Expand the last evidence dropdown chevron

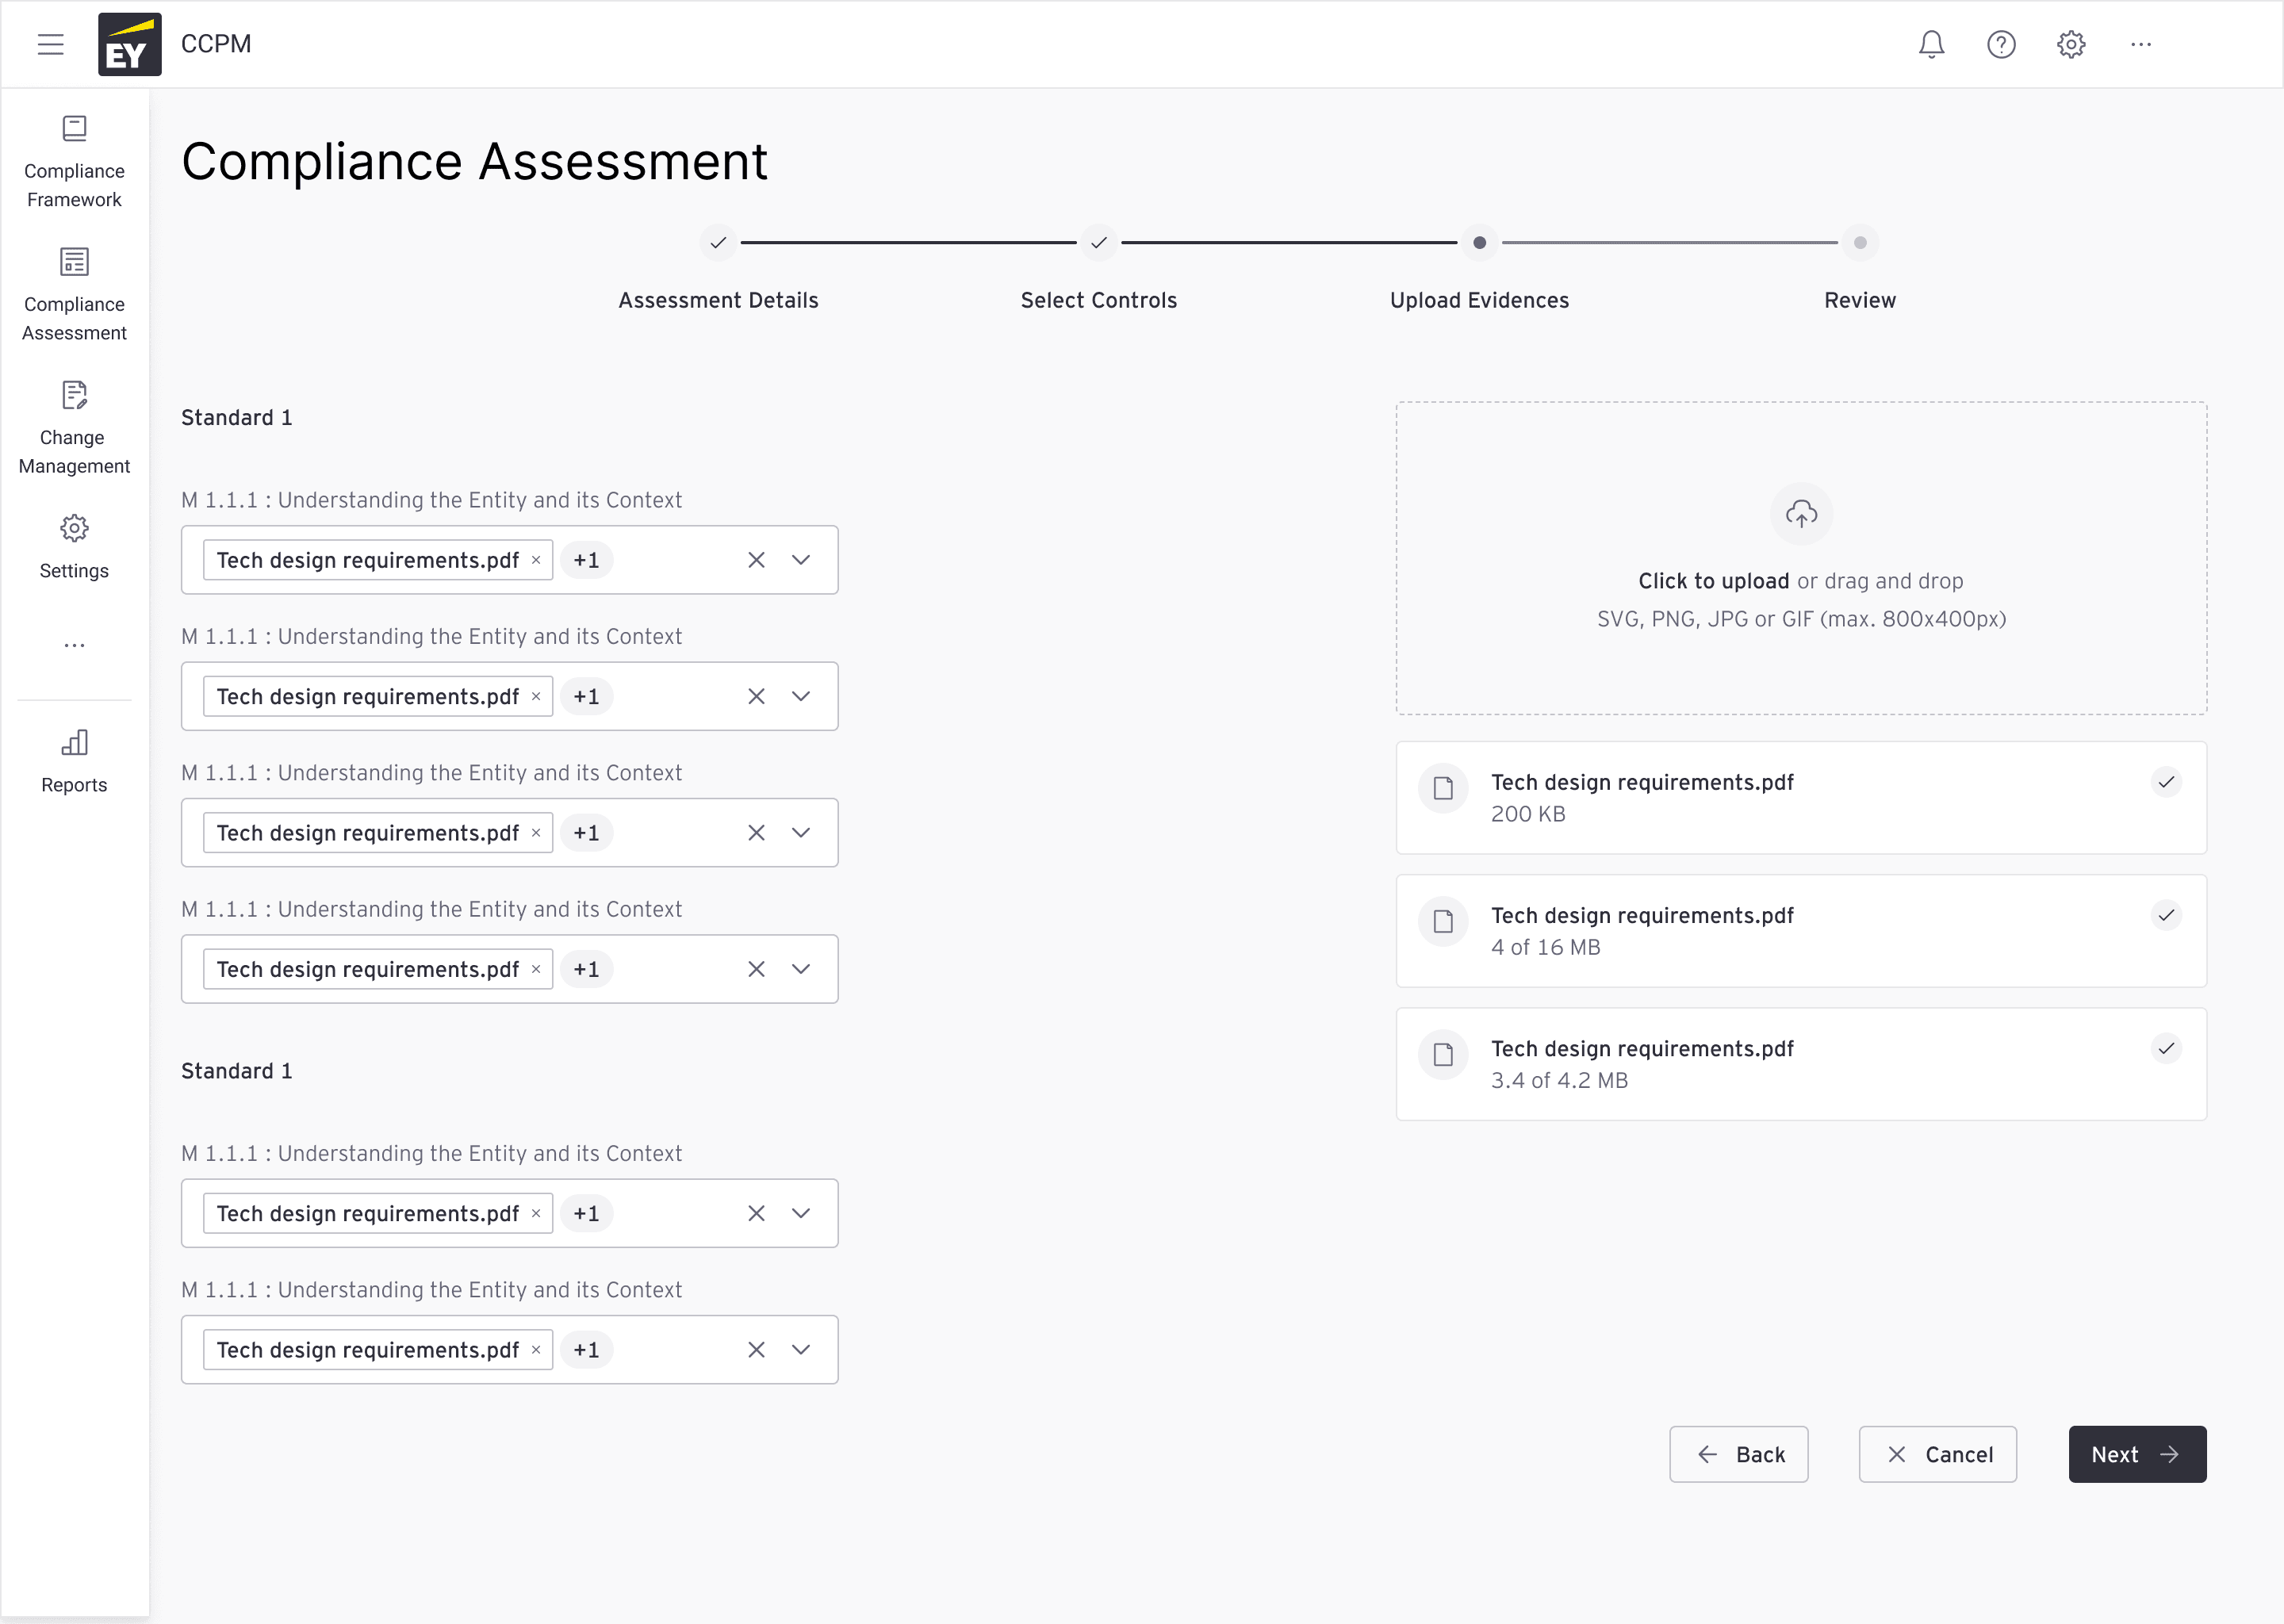[801, 1350]
